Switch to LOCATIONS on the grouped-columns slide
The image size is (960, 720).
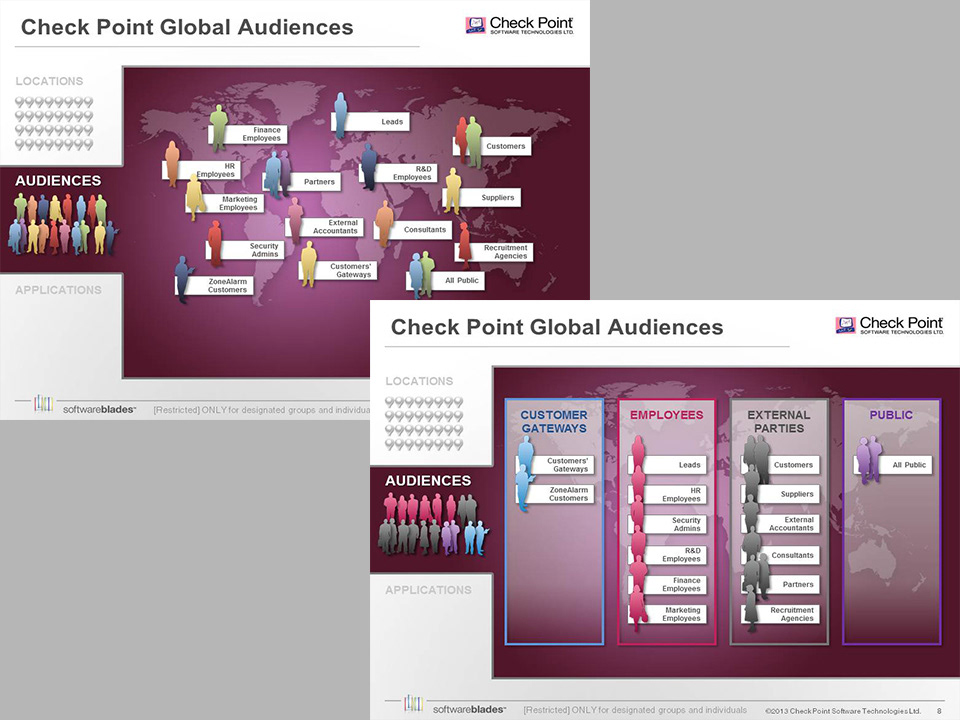tap(419, 381)
